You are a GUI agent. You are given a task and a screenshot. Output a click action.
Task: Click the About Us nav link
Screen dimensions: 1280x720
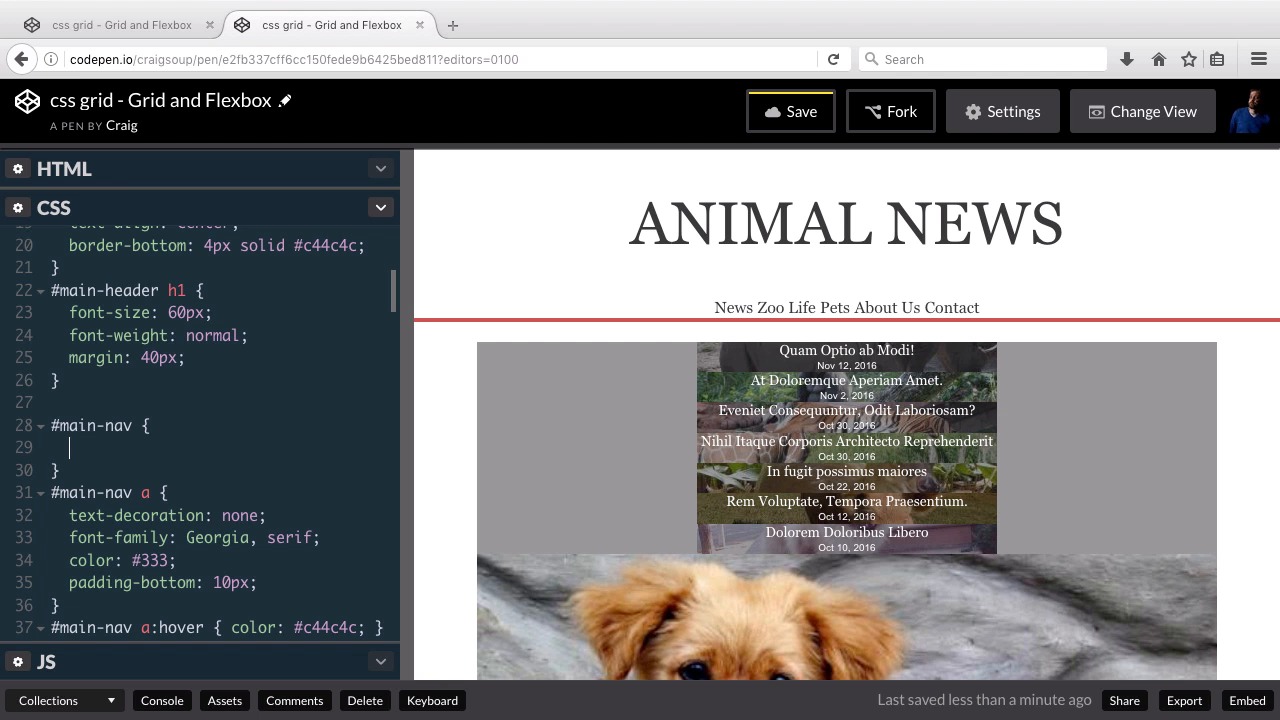click(887, 308)
